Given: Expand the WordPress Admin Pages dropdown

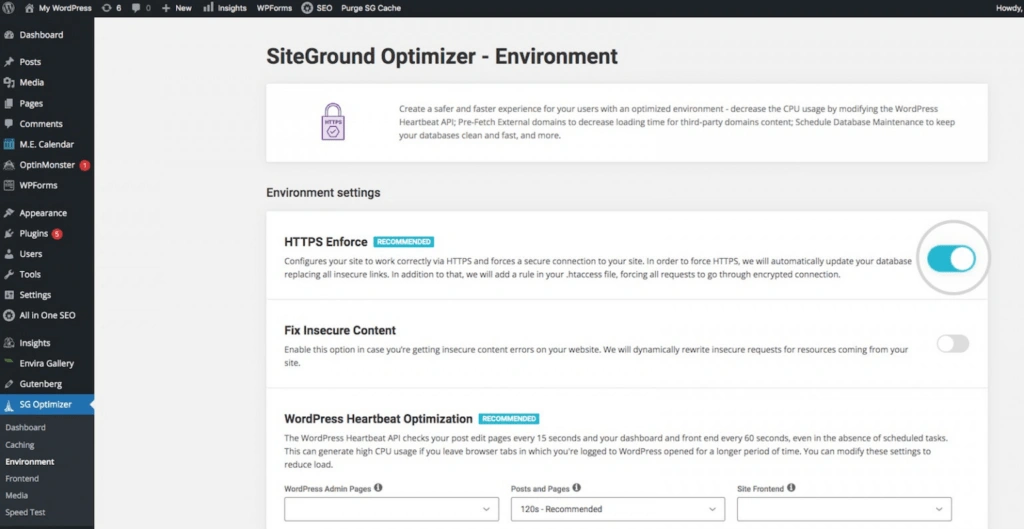Looking at the screenshot, I should click(391, 509).
